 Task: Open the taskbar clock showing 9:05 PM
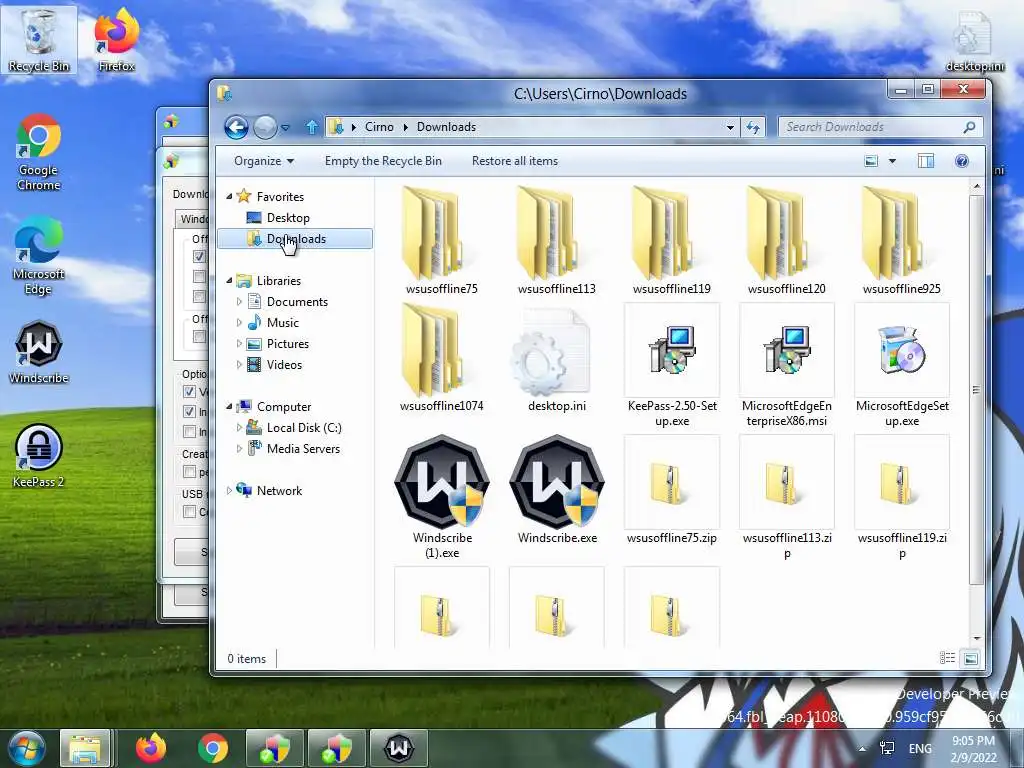pos(973,749)
